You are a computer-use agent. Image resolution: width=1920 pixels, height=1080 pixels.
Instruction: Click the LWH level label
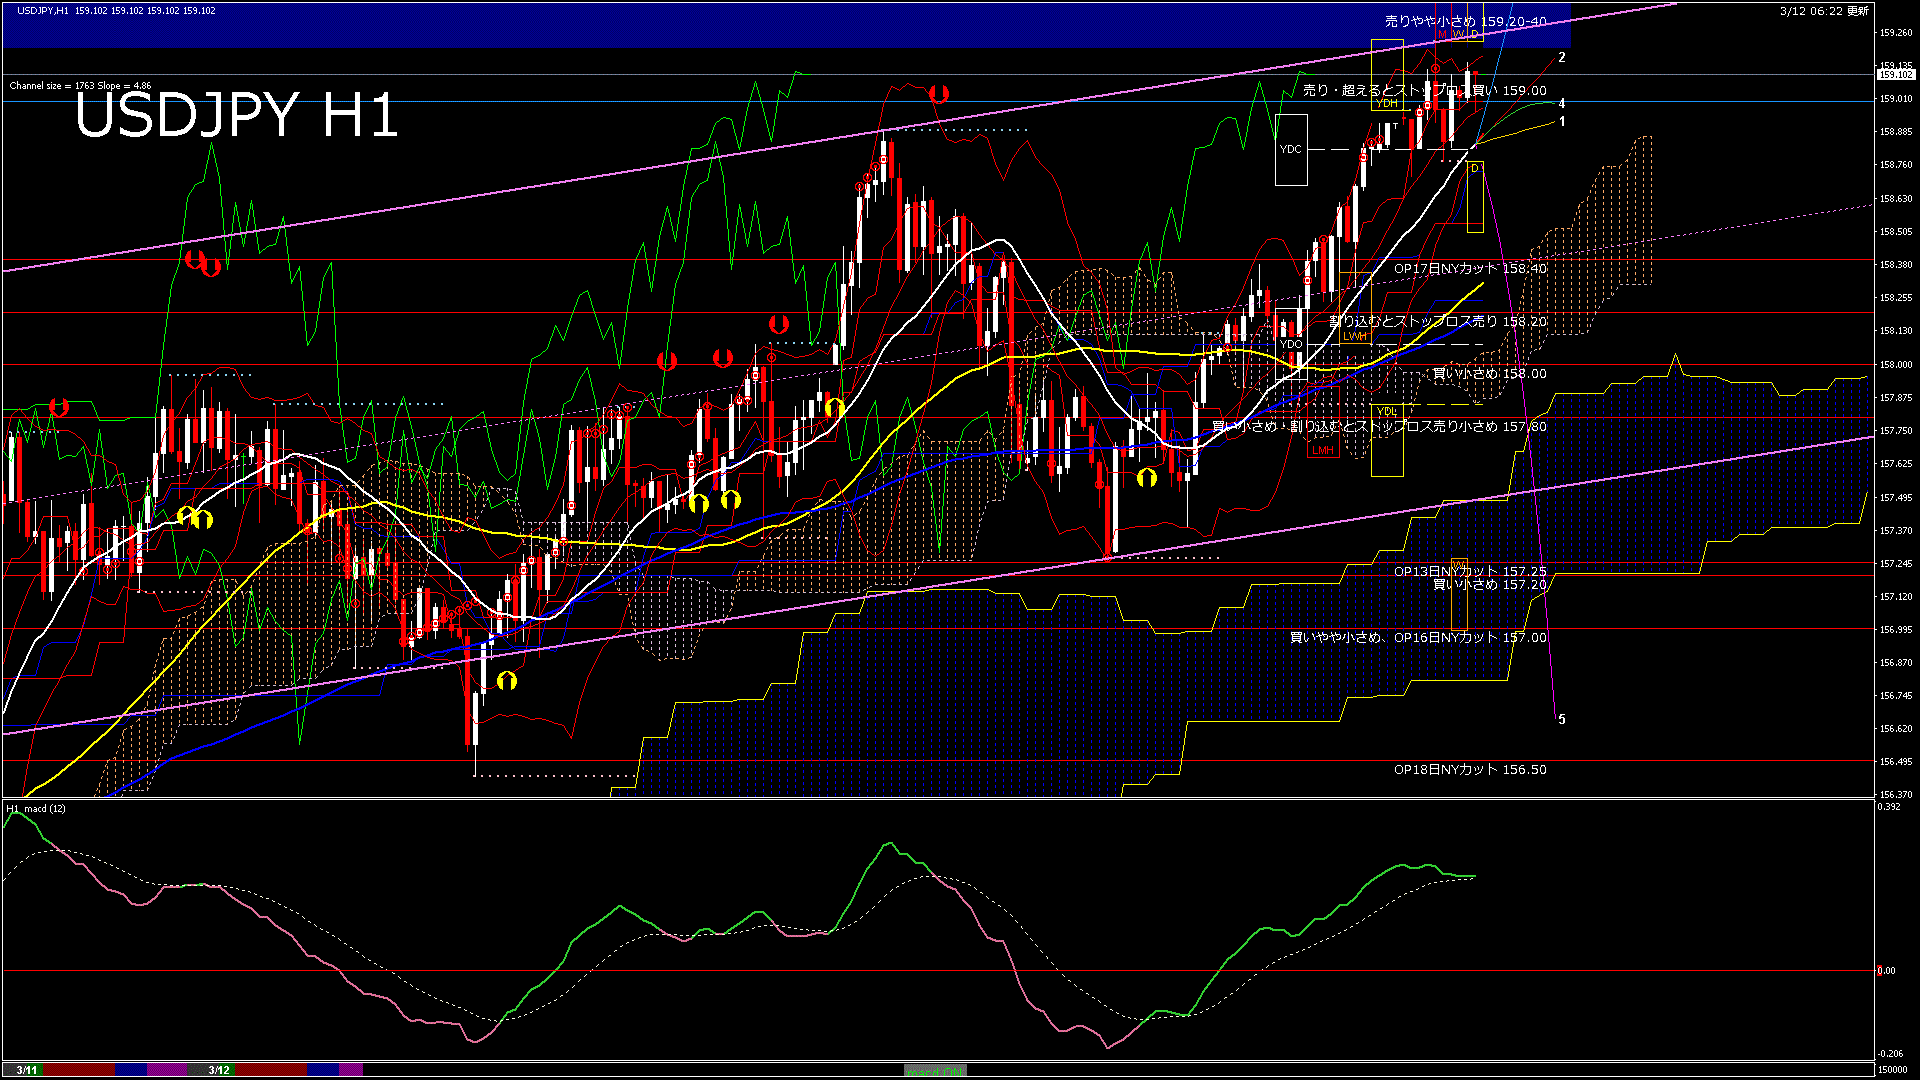click(x=1355, y=336)
